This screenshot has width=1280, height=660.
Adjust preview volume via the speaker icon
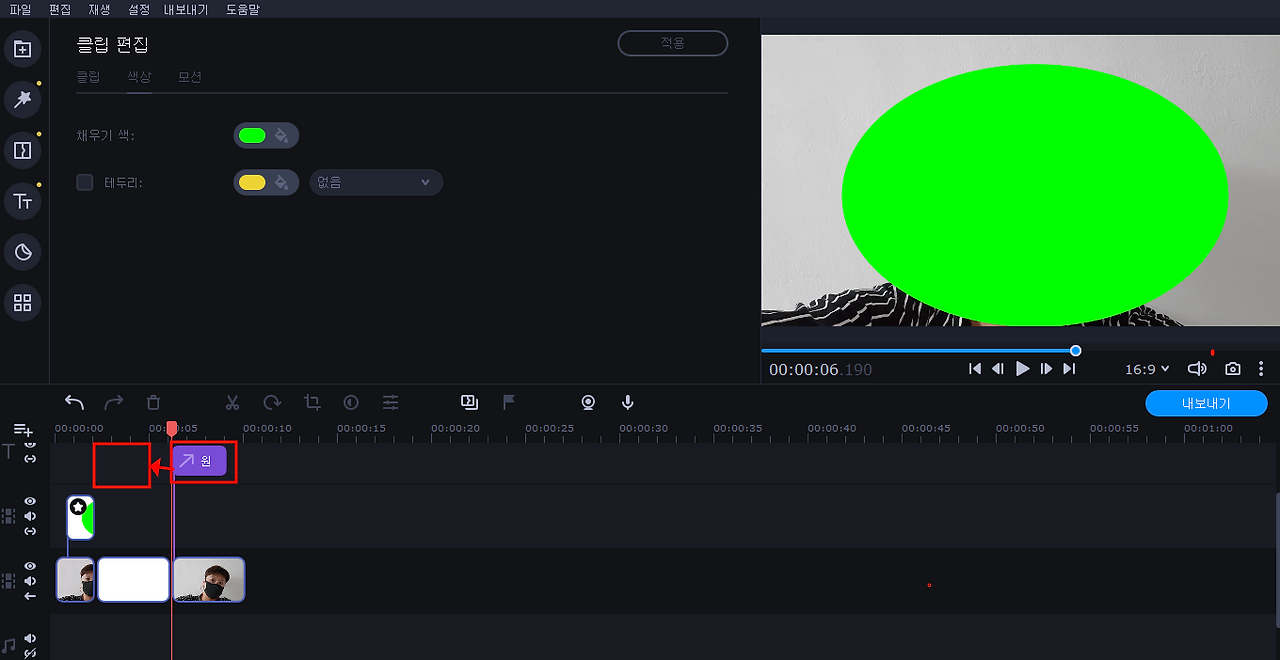click(x=1197, y=369)
